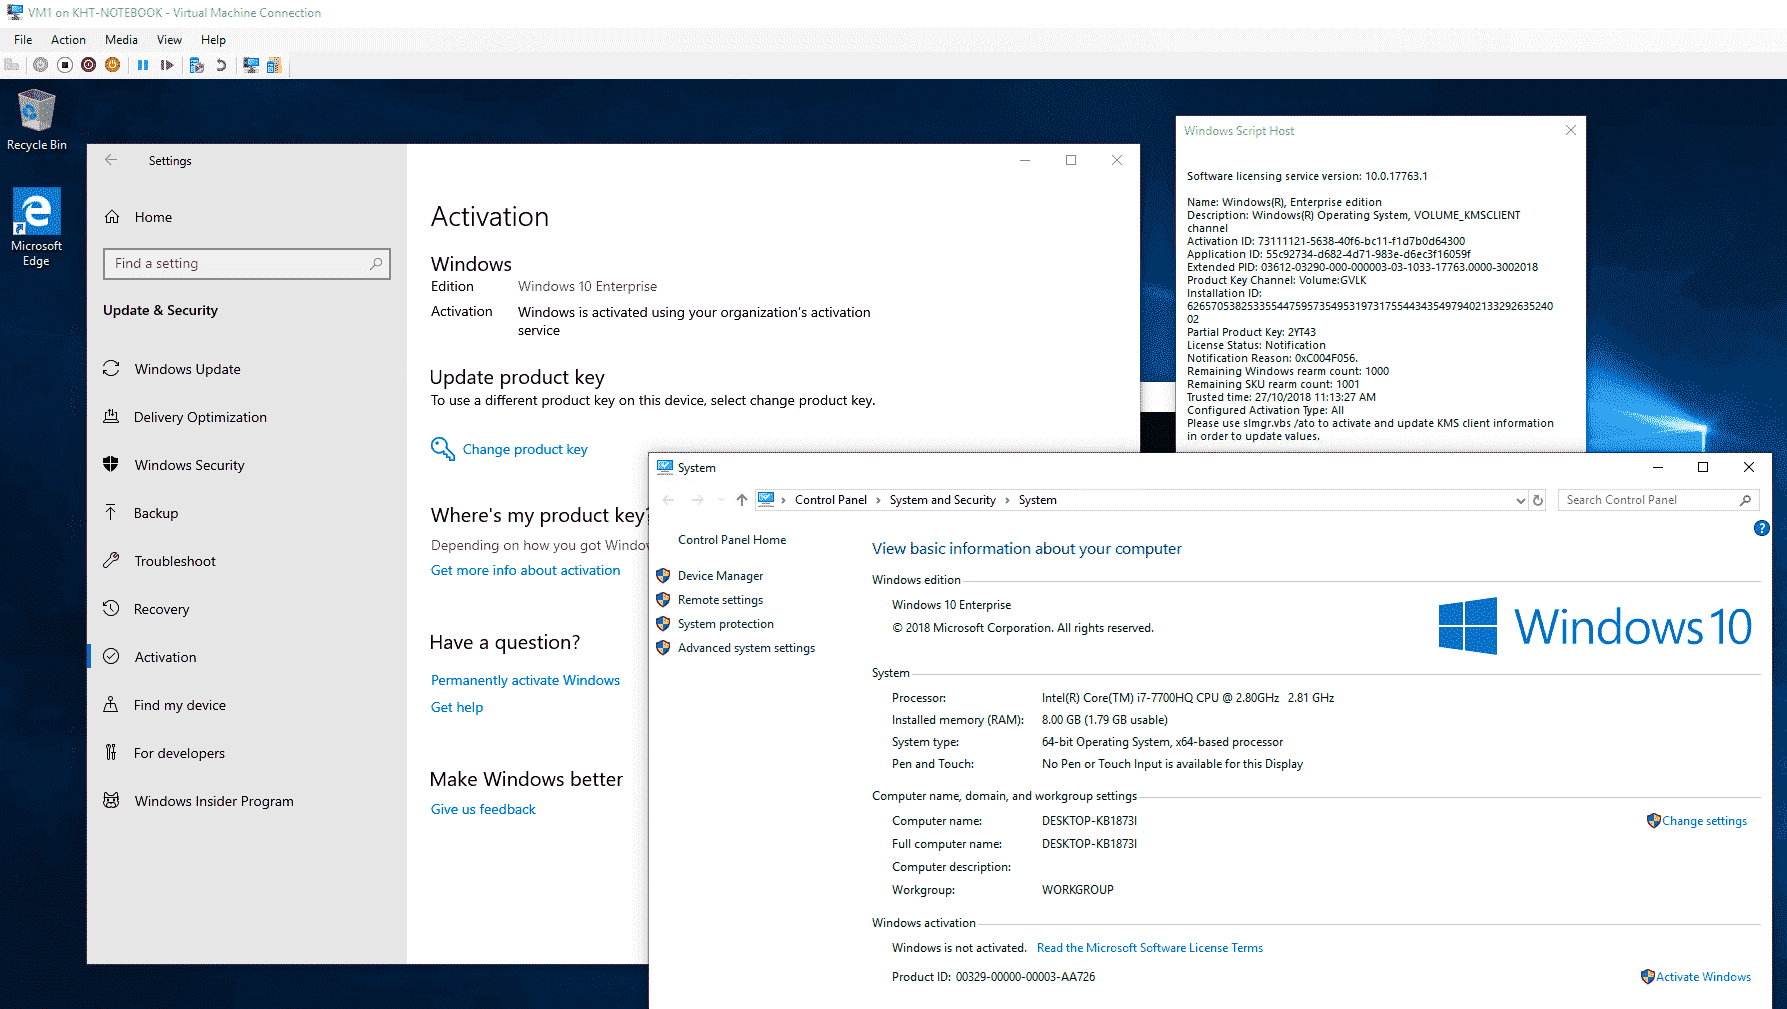
Task: Click the blue help icon in System window
Action: click(1762, 528)
